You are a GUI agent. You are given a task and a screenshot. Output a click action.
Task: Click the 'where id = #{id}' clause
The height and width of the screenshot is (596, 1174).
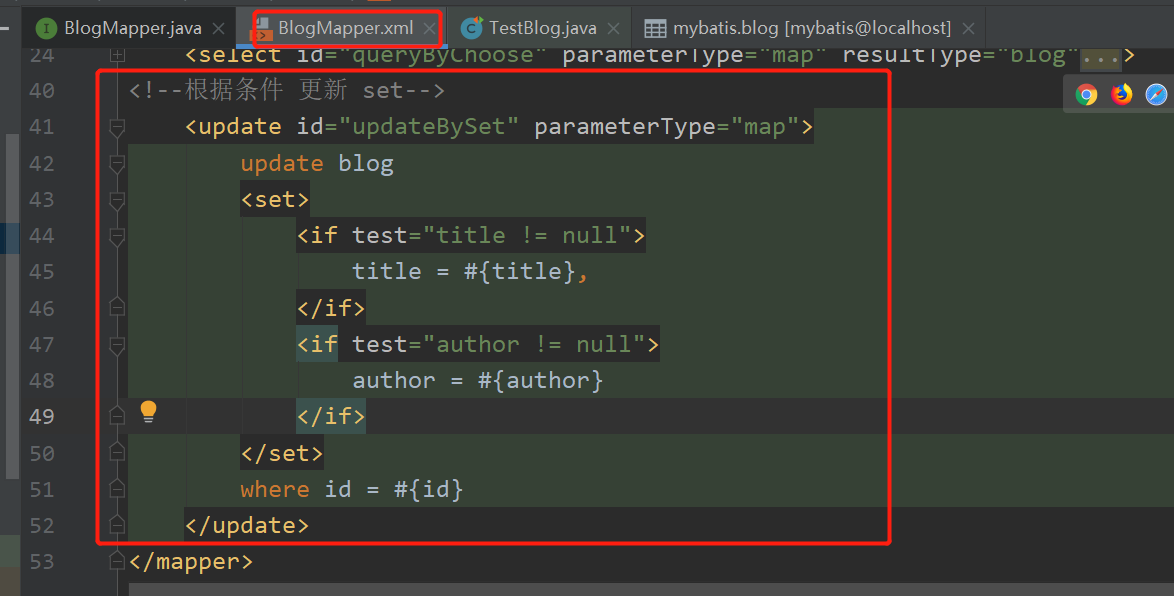tap(352, 489)
